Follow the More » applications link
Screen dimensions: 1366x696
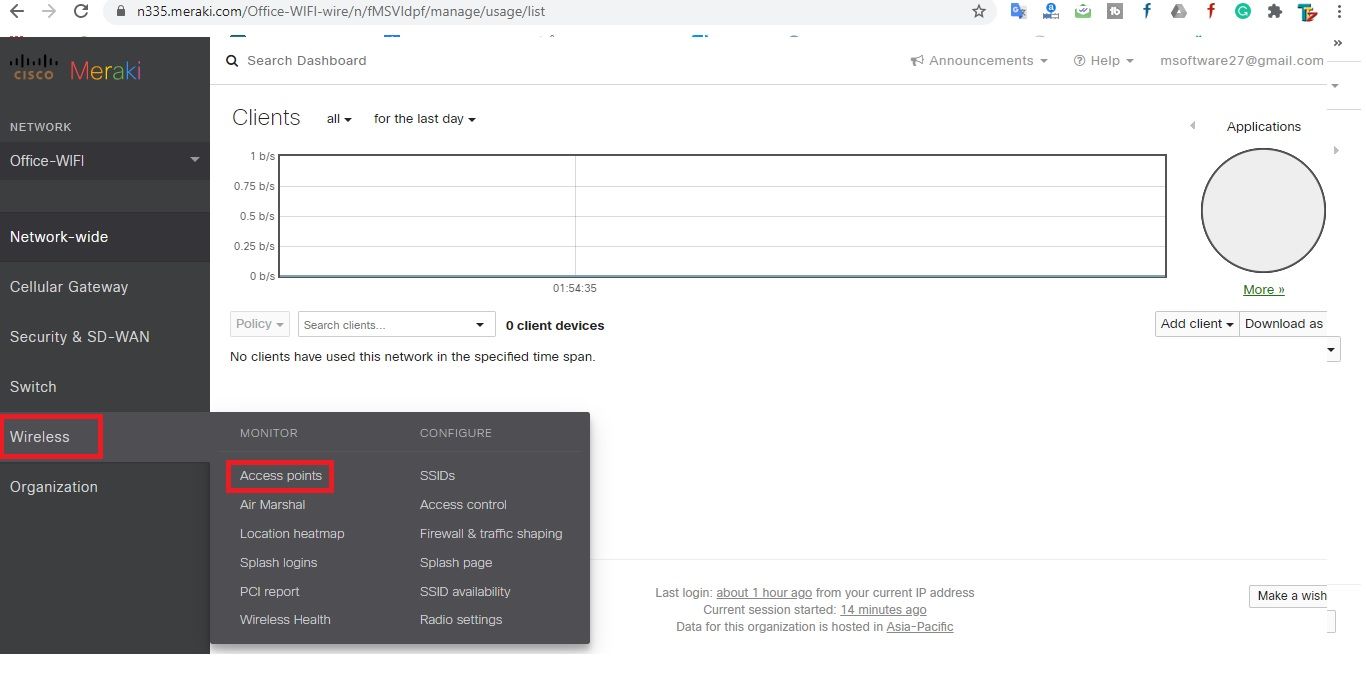click(x=1263, y=290)
